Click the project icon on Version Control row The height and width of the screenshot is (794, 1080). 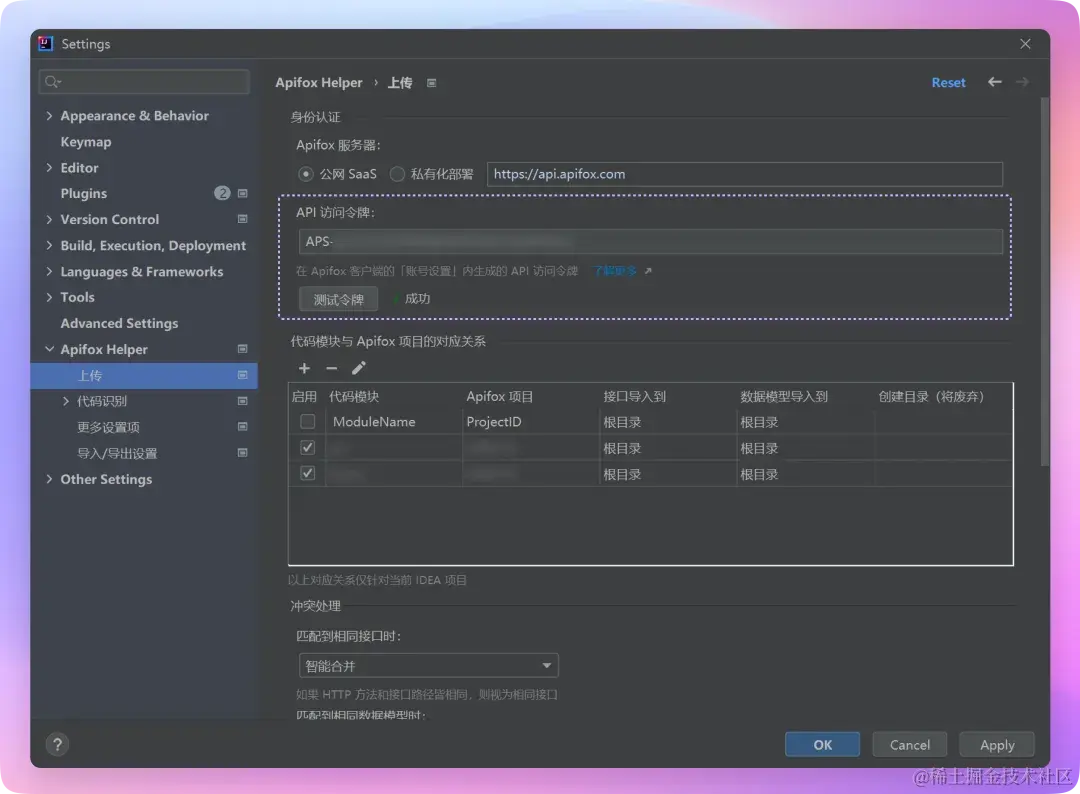click(242, 219)
